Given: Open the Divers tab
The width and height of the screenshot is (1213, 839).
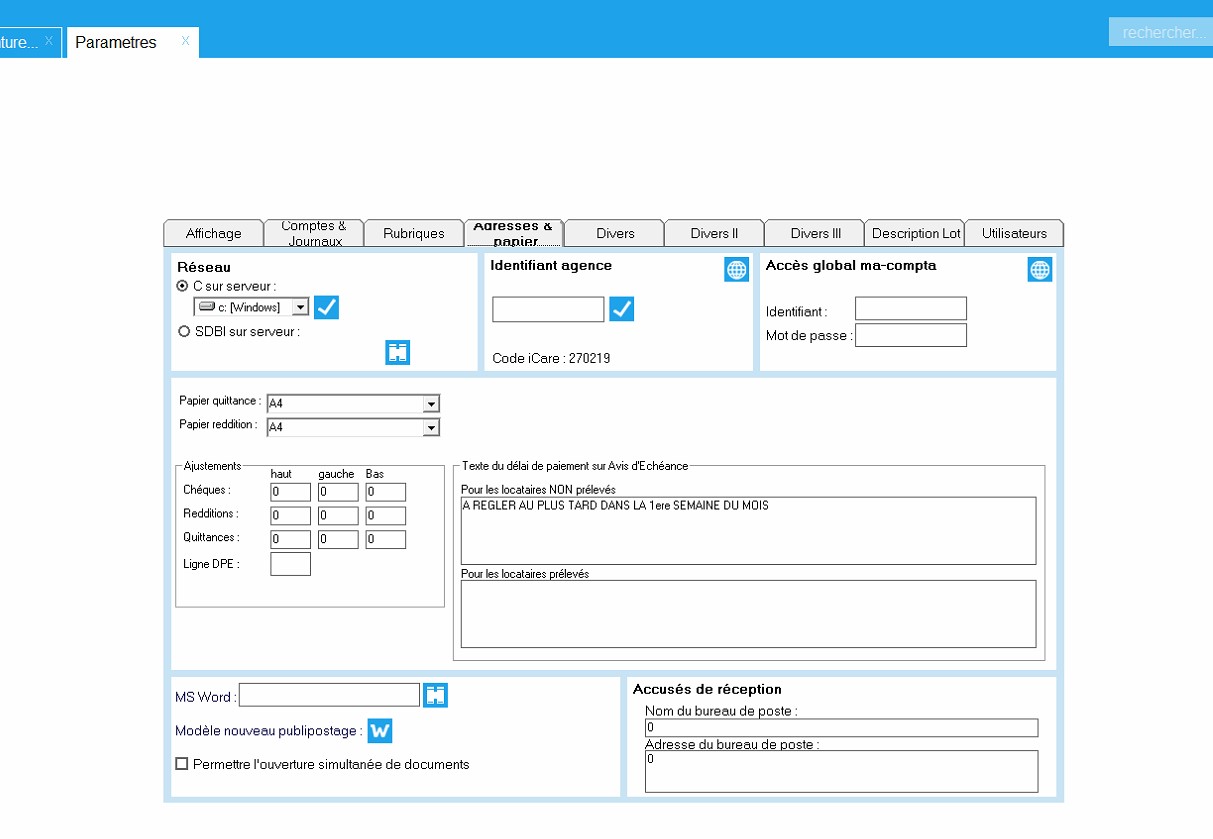Looking at the screenshot, I should (x=615, y=233).
